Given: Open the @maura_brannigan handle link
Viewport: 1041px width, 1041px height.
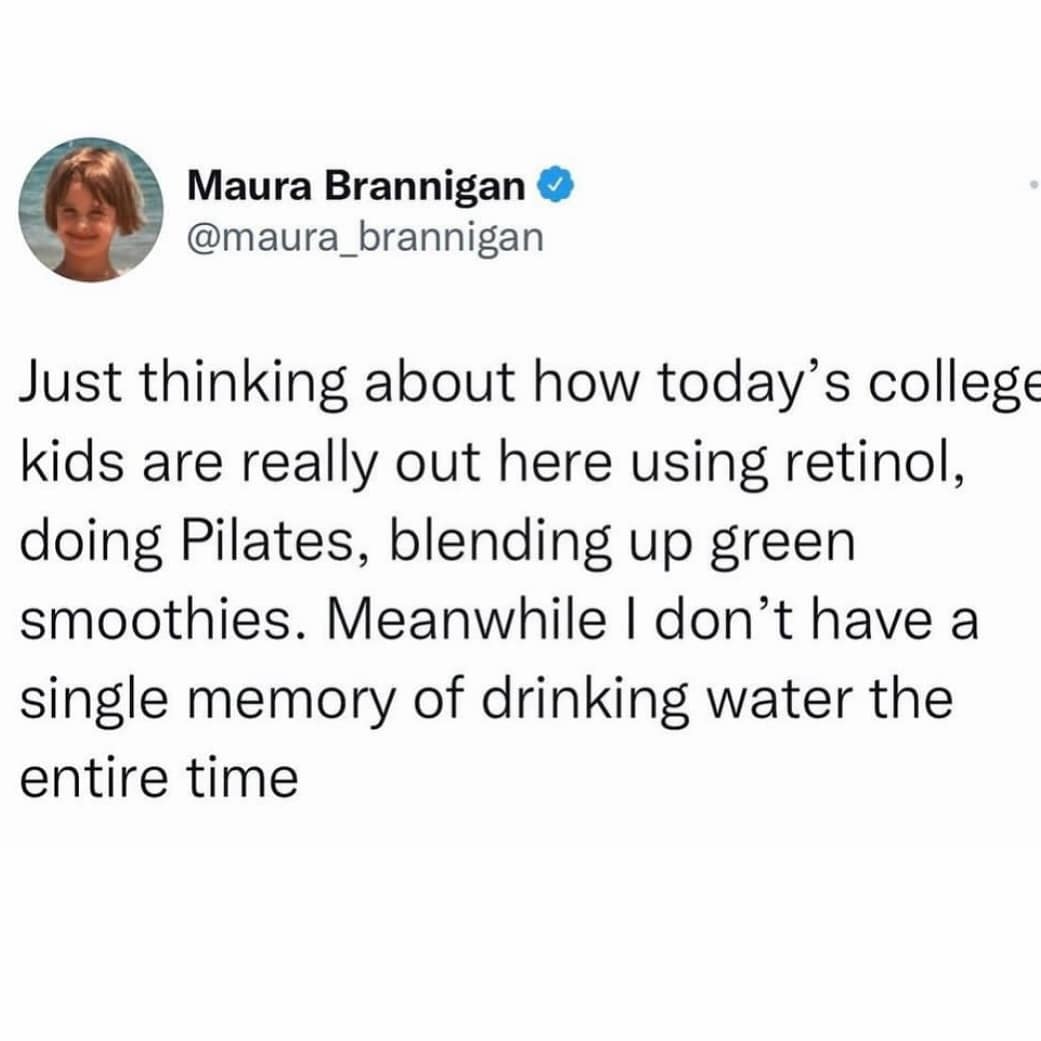Looking at the screenshot, I should click(x=364, y=236).
